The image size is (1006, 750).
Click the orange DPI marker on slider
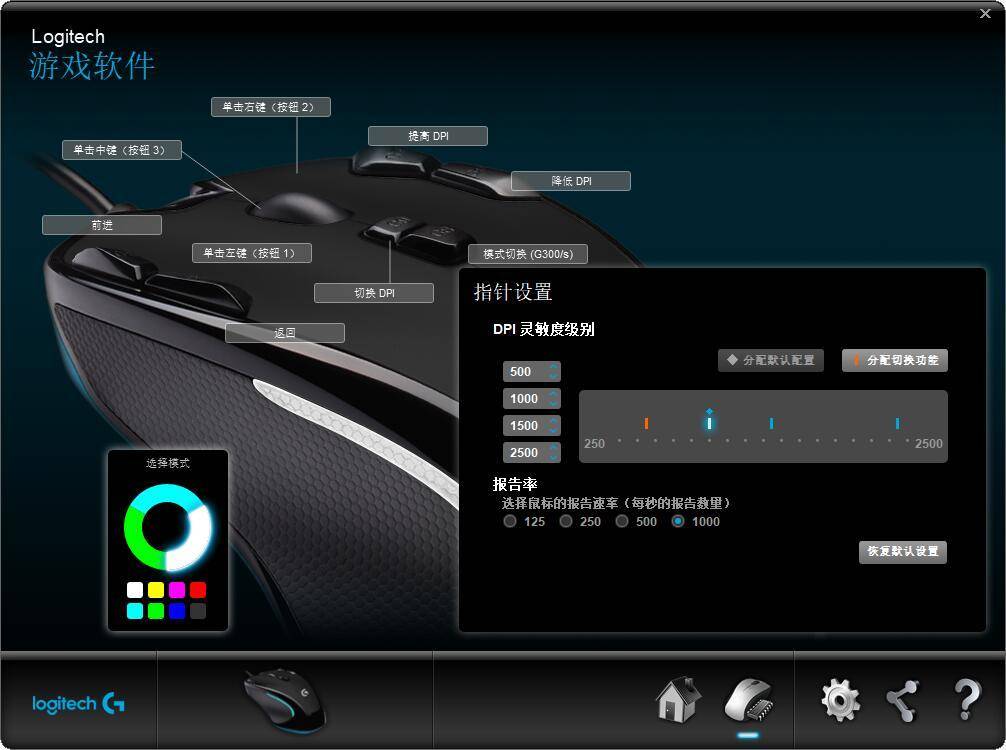(646, 423)
